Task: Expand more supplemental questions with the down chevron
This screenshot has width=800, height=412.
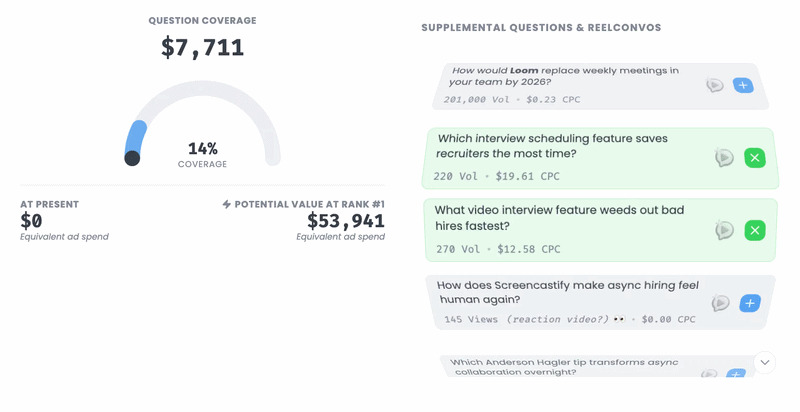Action: click(x=765, y=362)
